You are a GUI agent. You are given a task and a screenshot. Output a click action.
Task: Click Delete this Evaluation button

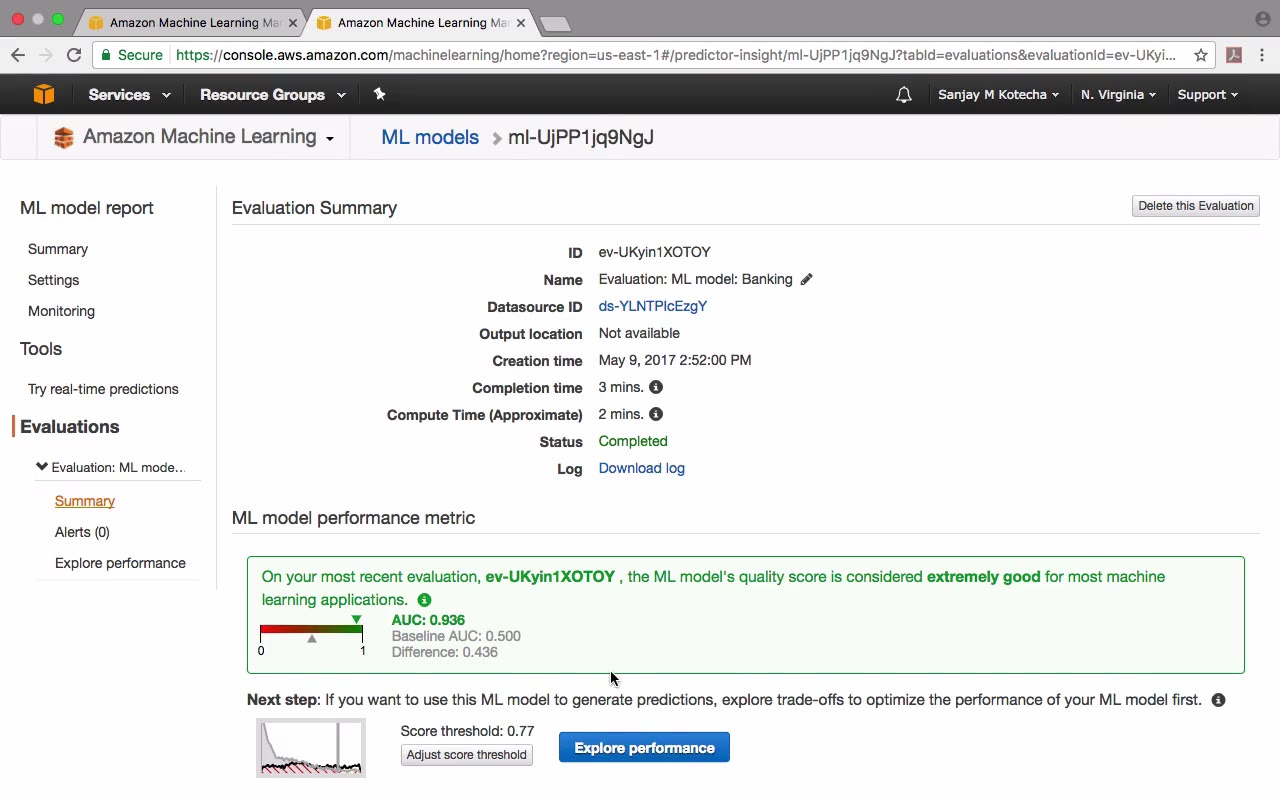1196,206
